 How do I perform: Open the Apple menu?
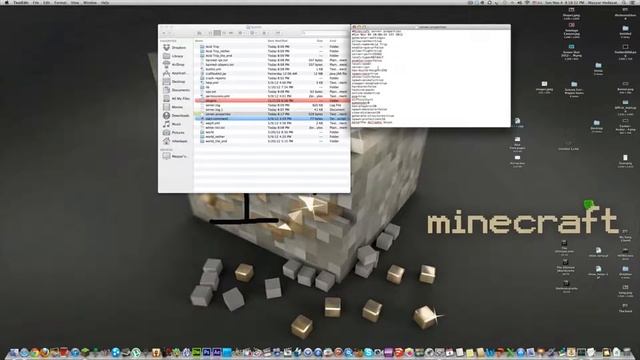pyautogui.click(x=7, y=2)
